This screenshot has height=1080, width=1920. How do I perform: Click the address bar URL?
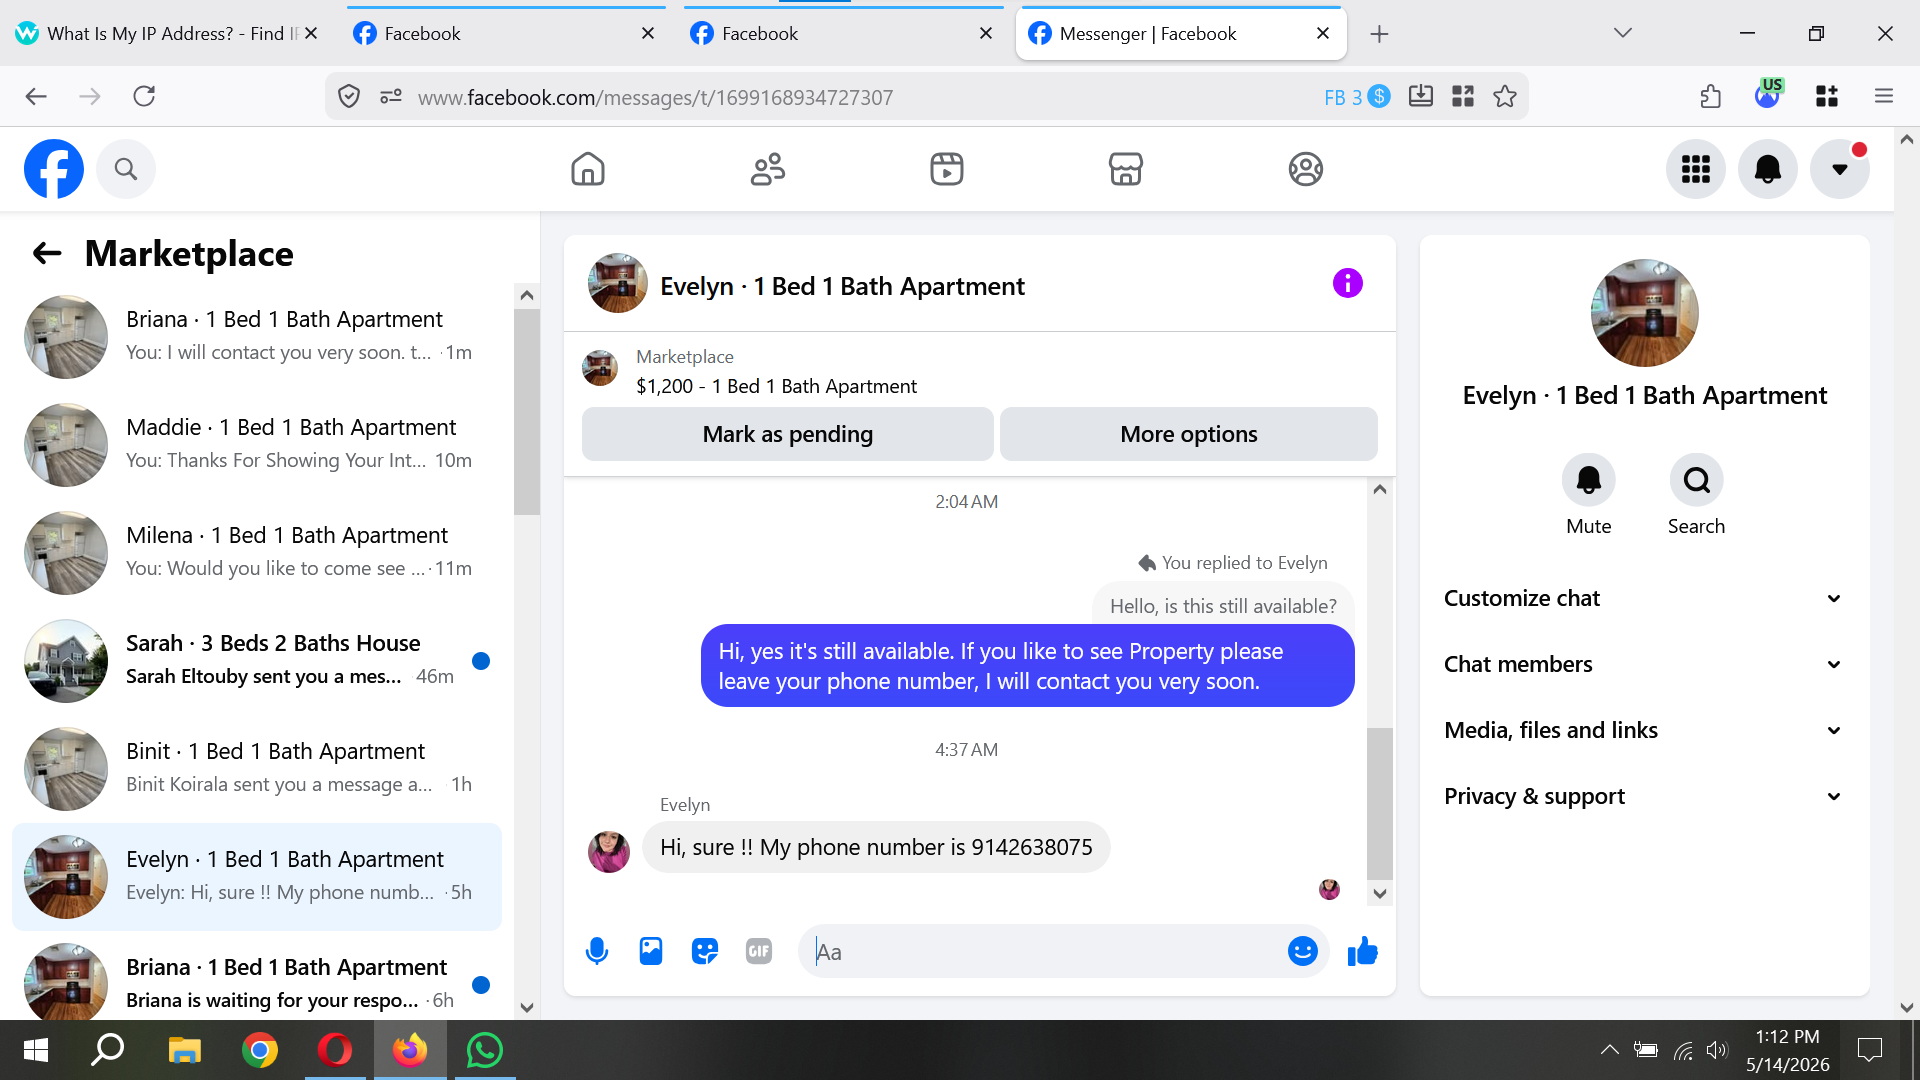655,97
